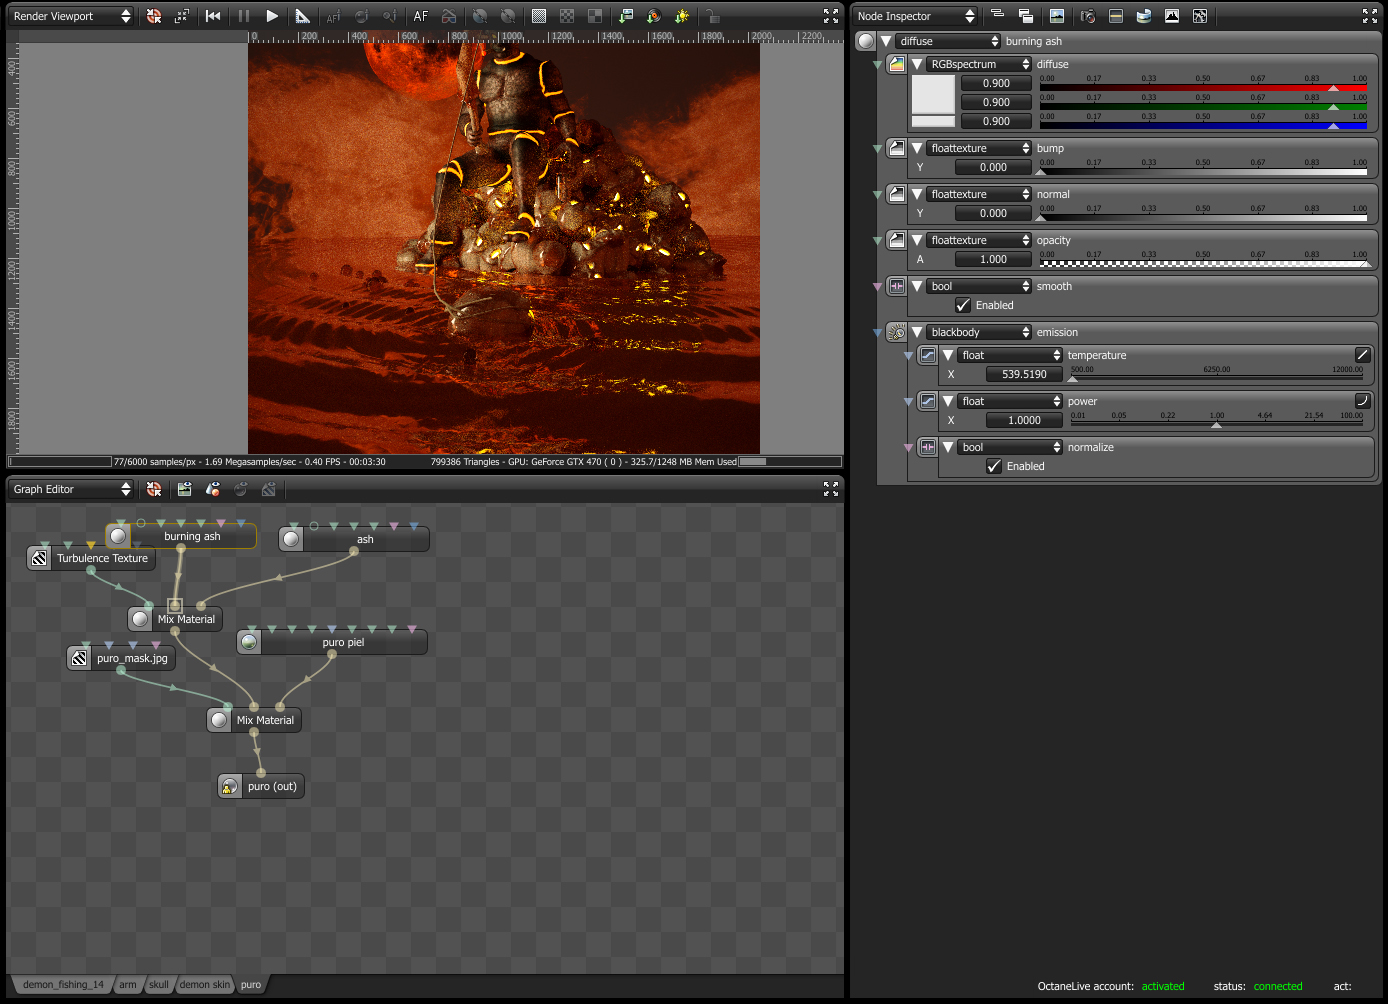Select the puro tab
The image size is (1388, 1004).
(251, 985)
